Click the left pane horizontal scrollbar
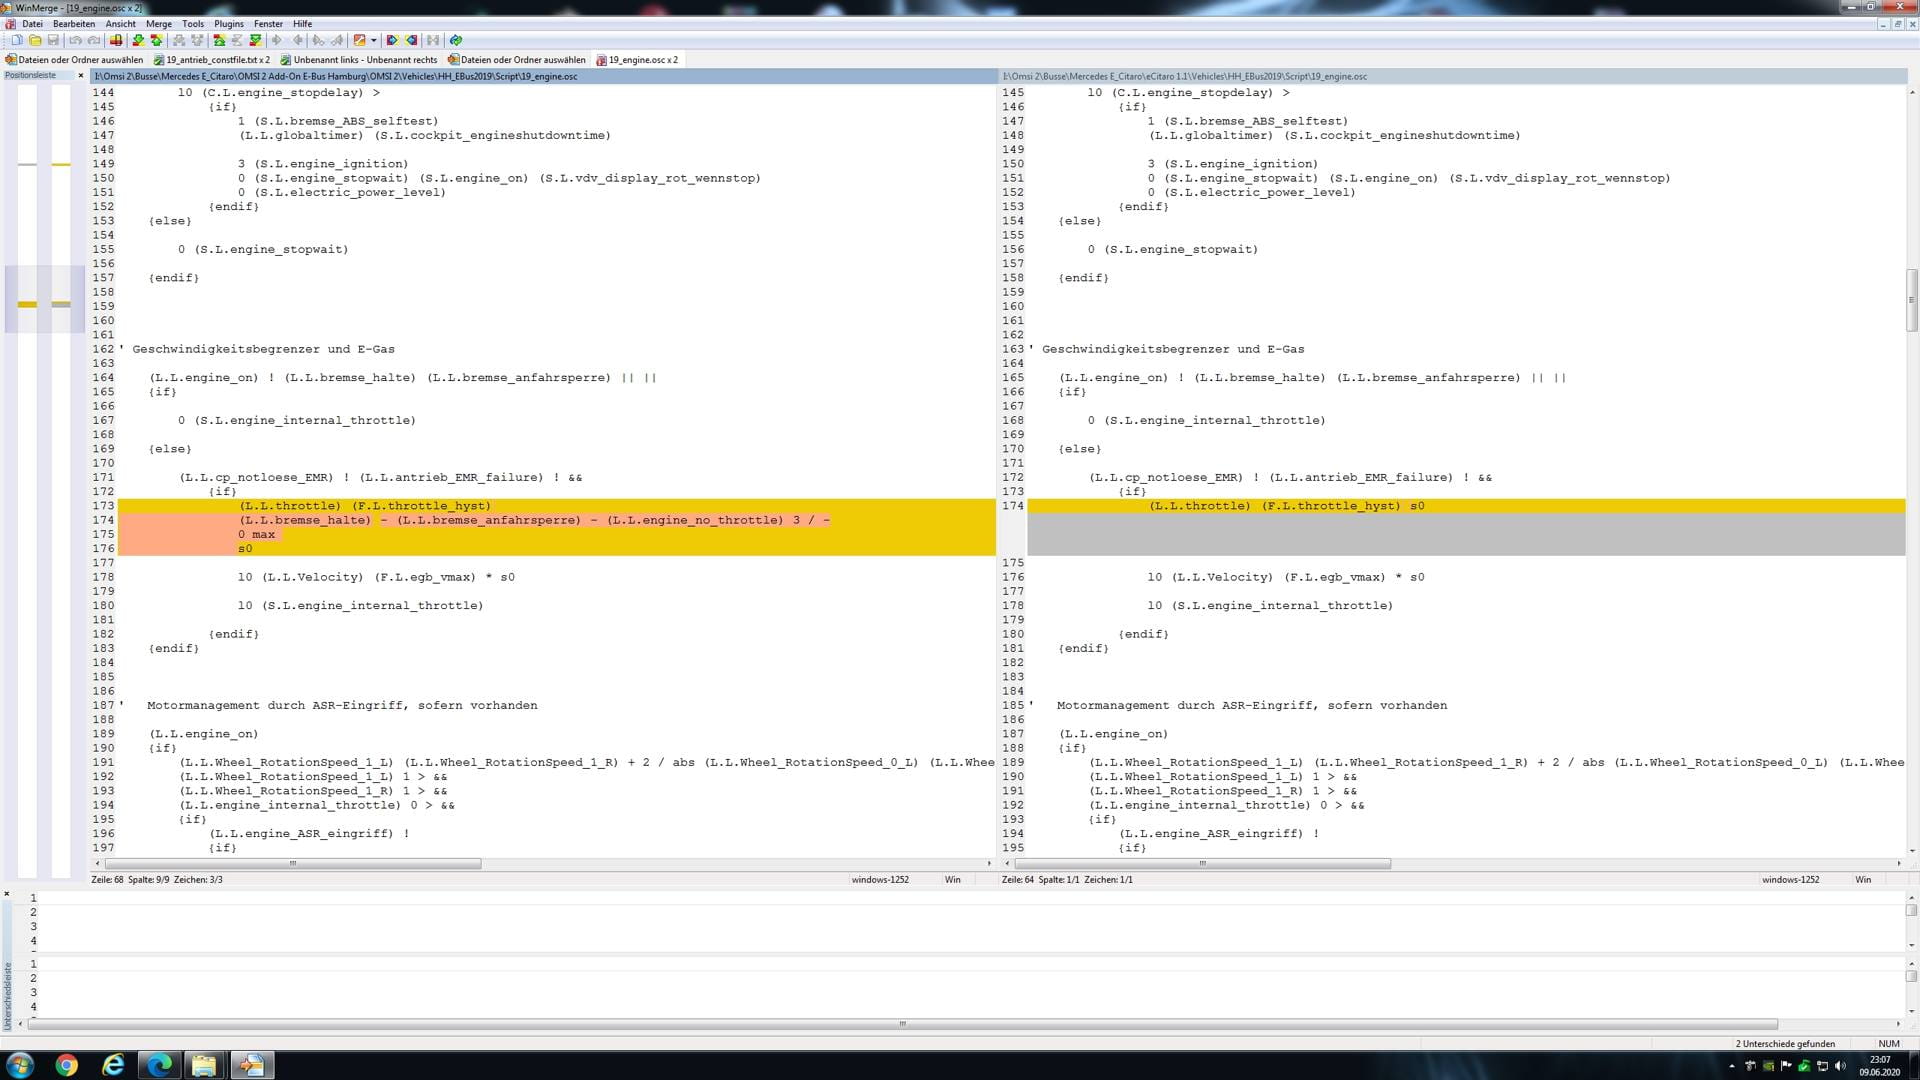The image size is (1920, 1080). click(292, 863)
